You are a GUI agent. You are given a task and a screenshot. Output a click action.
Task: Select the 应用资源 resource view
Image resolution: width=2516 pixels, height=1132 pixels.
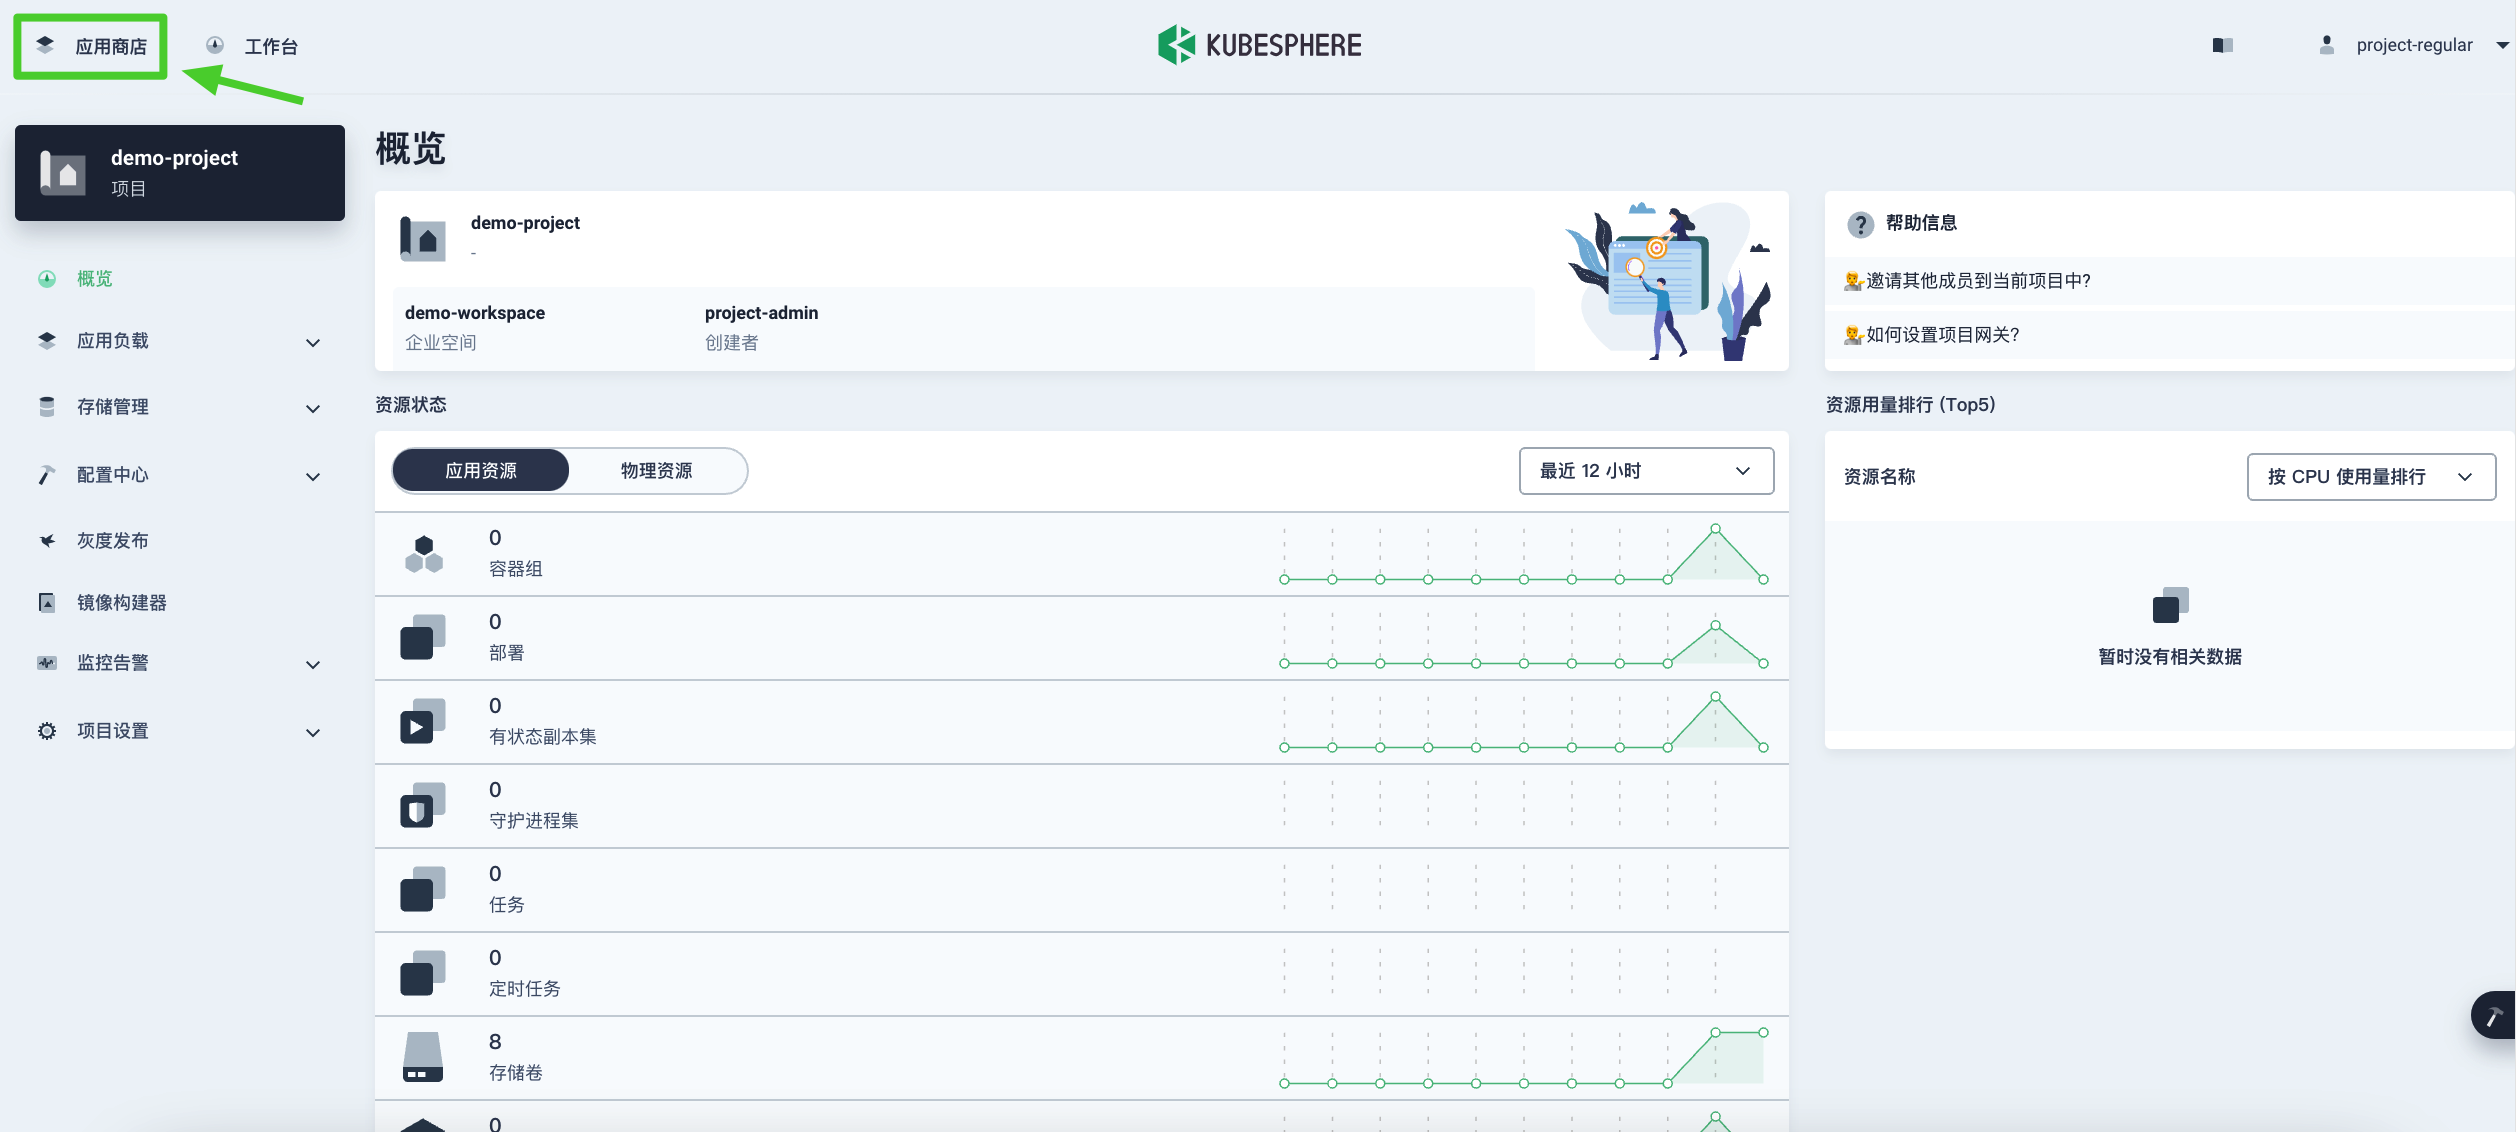pyautogui.click(x=483, y=470)
